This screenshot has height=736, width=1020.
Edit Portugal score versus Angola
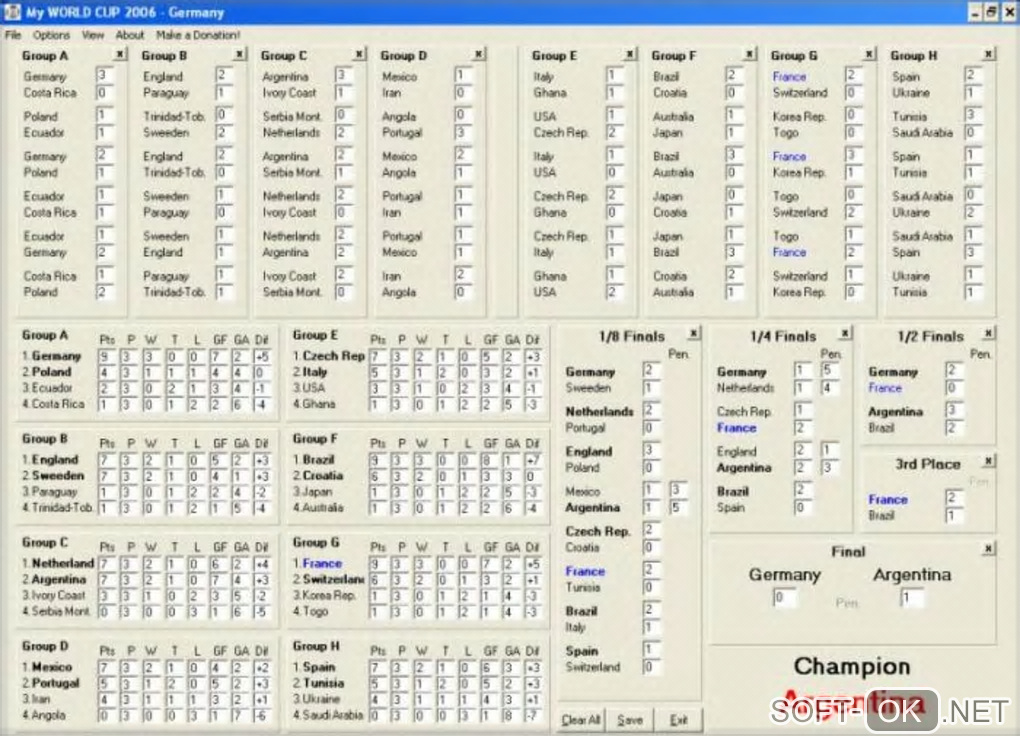[464, 132]
